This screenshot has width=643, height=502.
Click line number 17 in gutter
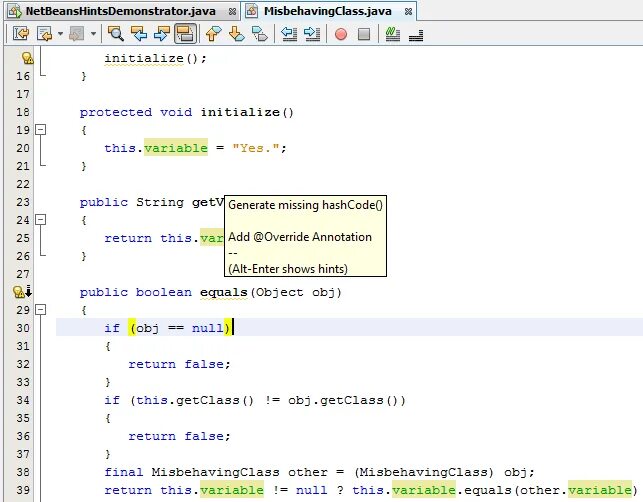pyautogui.click(x=23, y=94)
